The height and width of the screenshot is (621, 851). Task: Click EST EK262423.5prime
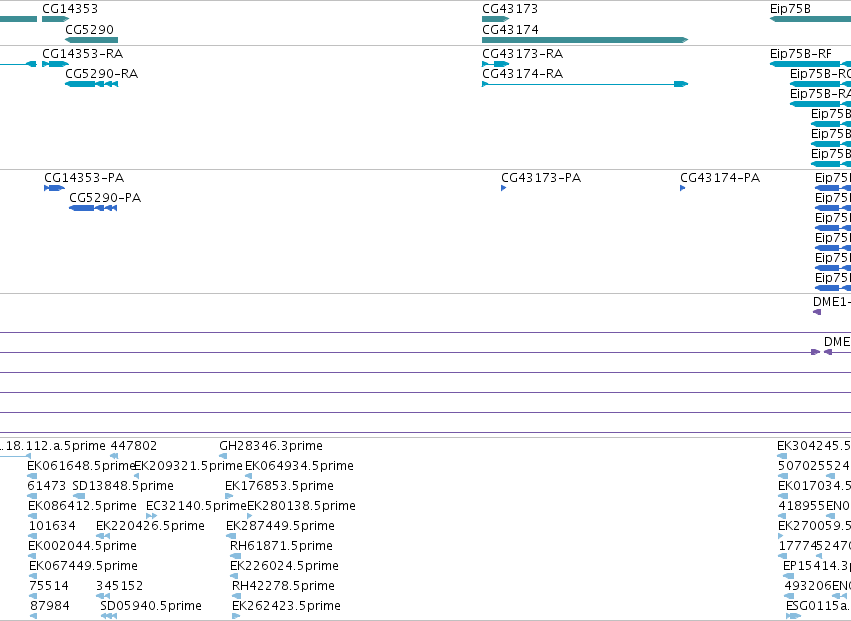pyautogui.click(x=287, y=606)
